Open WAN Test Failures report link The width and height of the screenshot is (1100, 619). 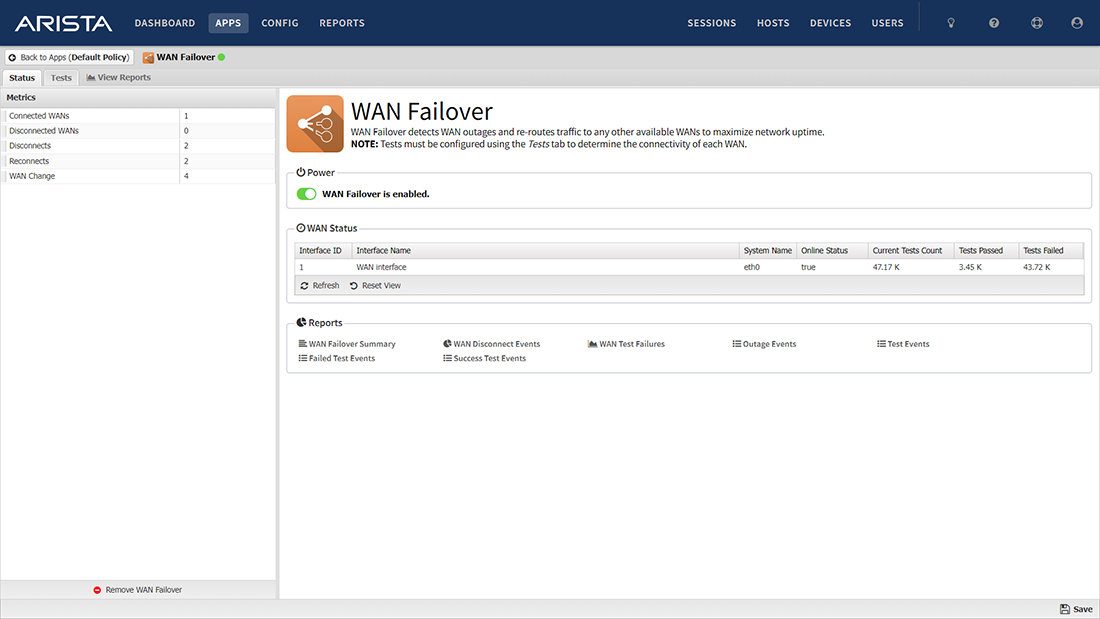pos(626,344)
